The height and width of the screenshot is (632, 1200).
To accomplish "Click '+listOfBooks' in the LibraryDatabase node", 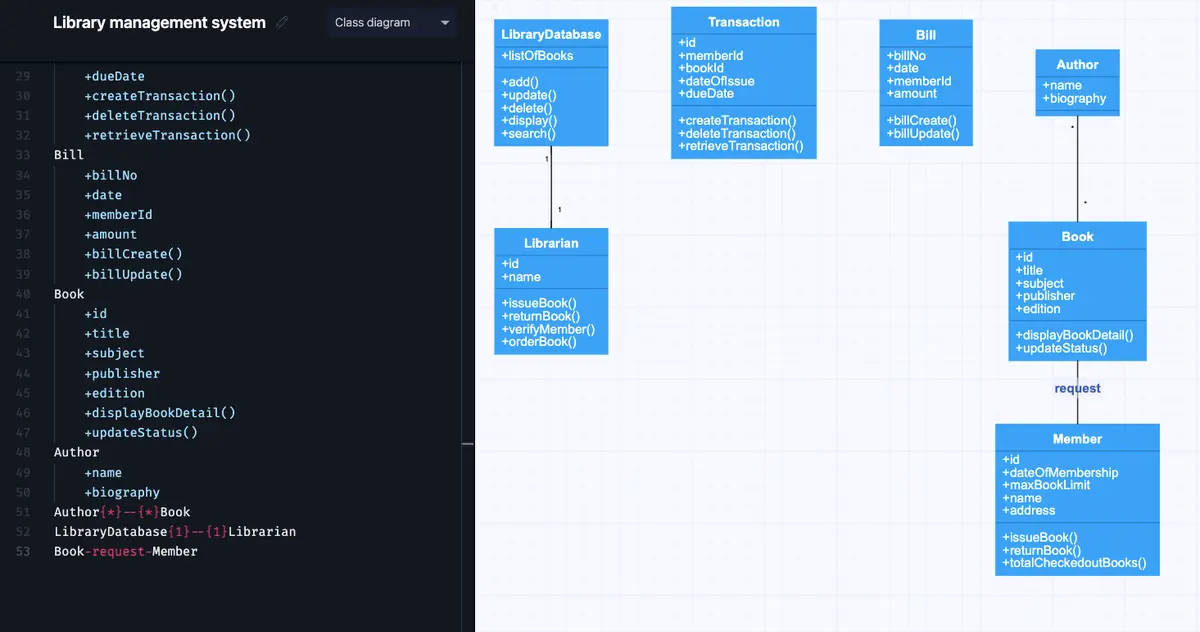I will pos(537,56).
